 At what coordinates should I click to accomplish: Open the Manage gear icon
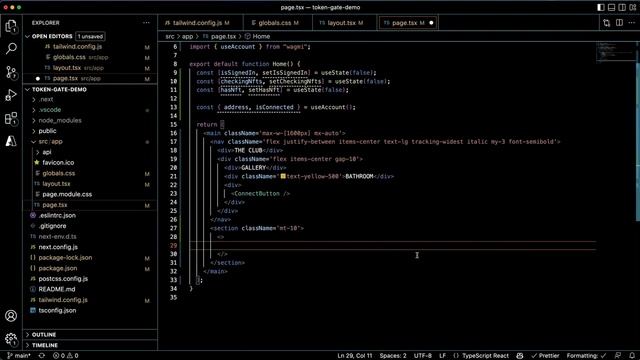tap(11, 339)
